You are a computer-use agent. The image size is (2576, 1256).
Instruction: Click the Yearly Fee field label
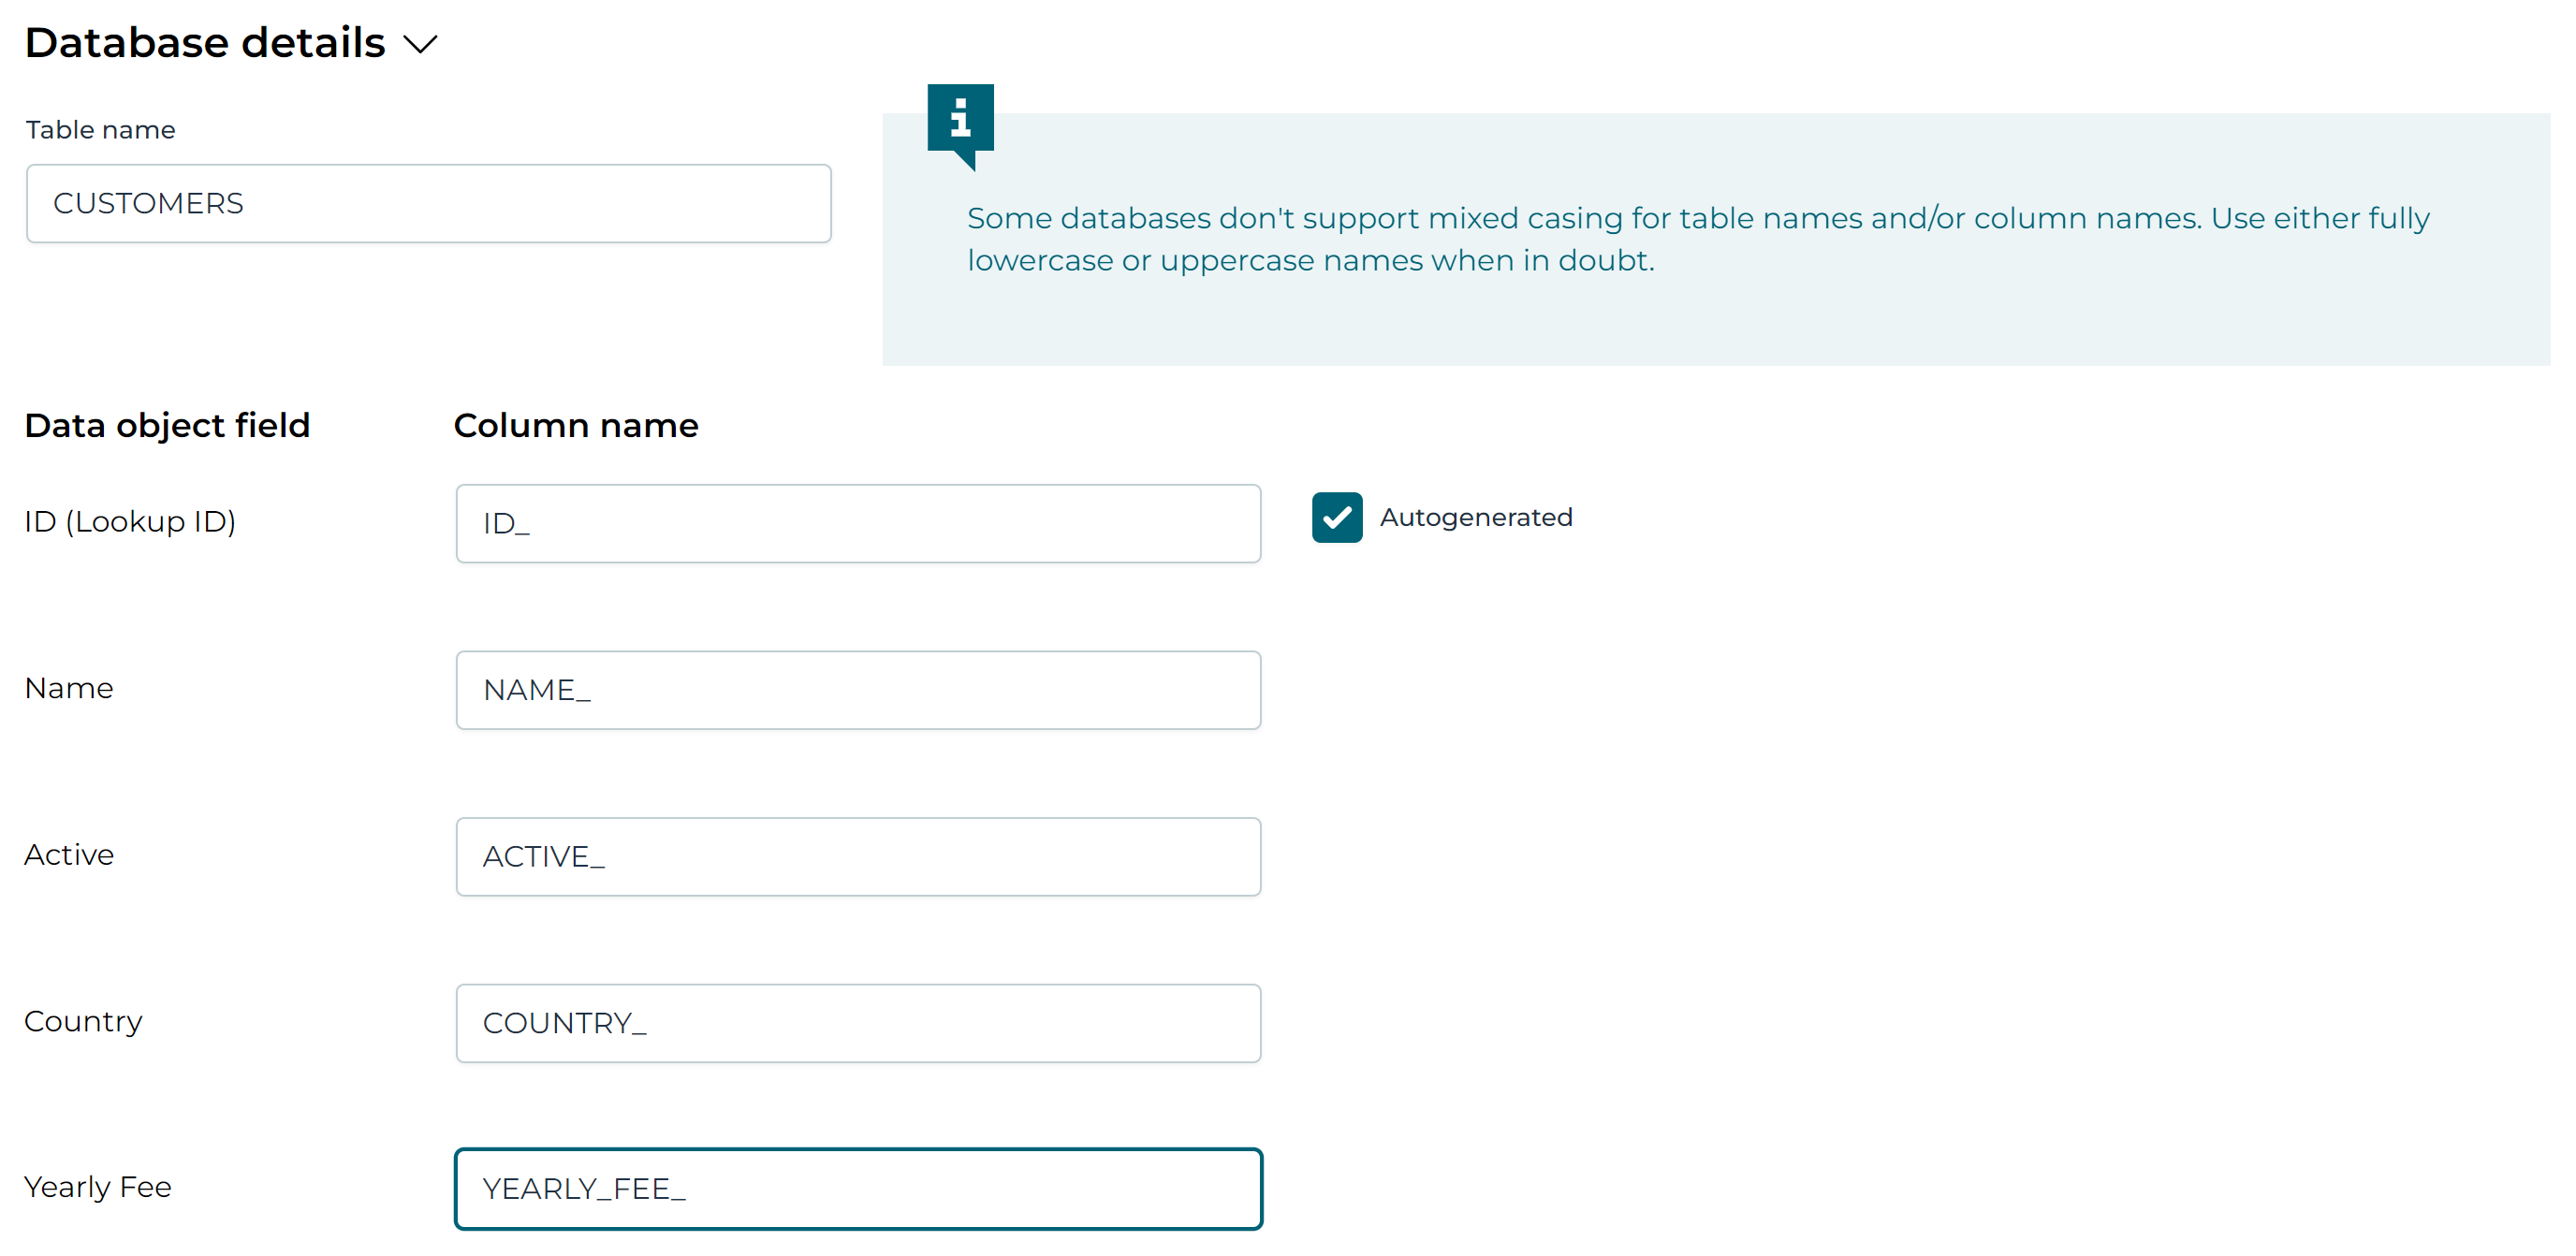click(x=97, y=1187)
